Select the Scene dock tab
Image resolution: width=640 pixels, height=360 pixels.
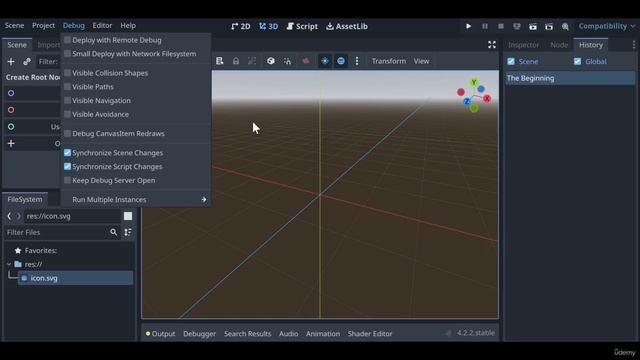(17, 45)
